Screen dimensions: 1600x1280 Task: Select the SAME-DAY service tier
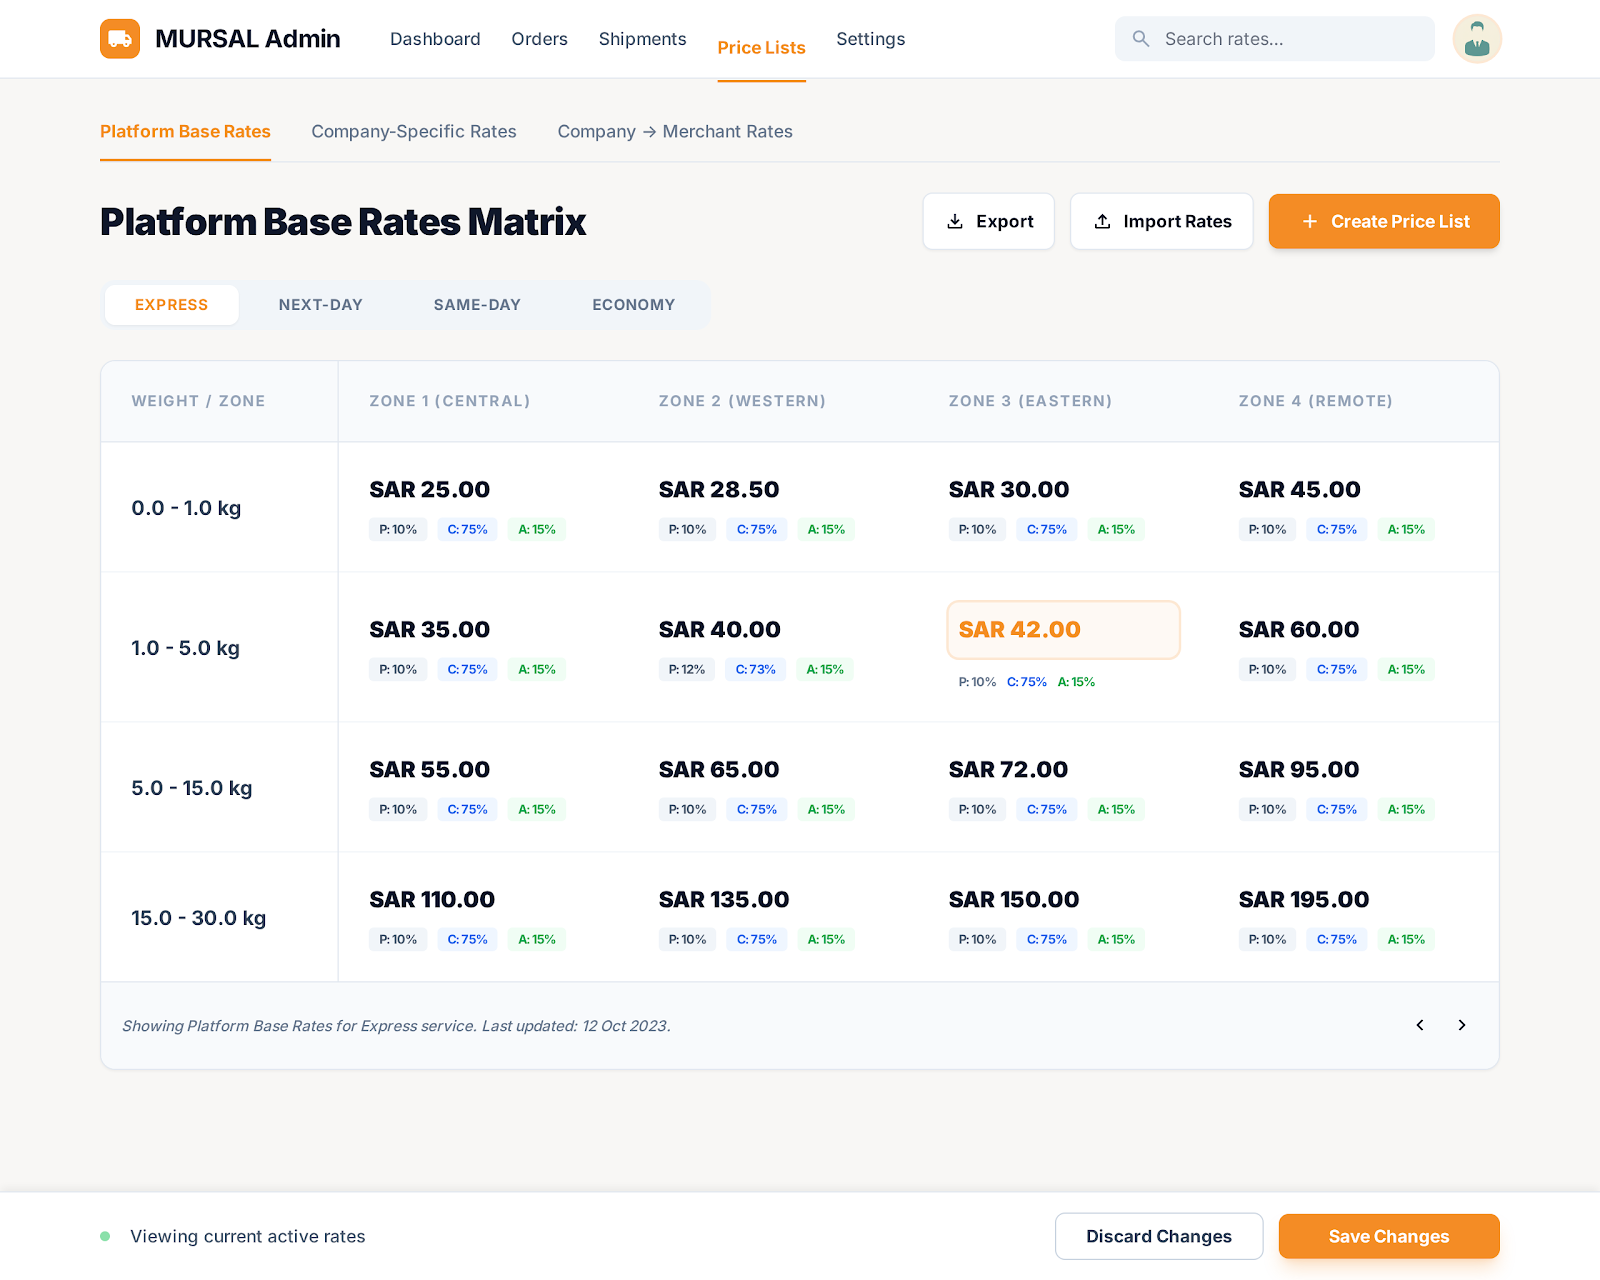click(477, 304)
